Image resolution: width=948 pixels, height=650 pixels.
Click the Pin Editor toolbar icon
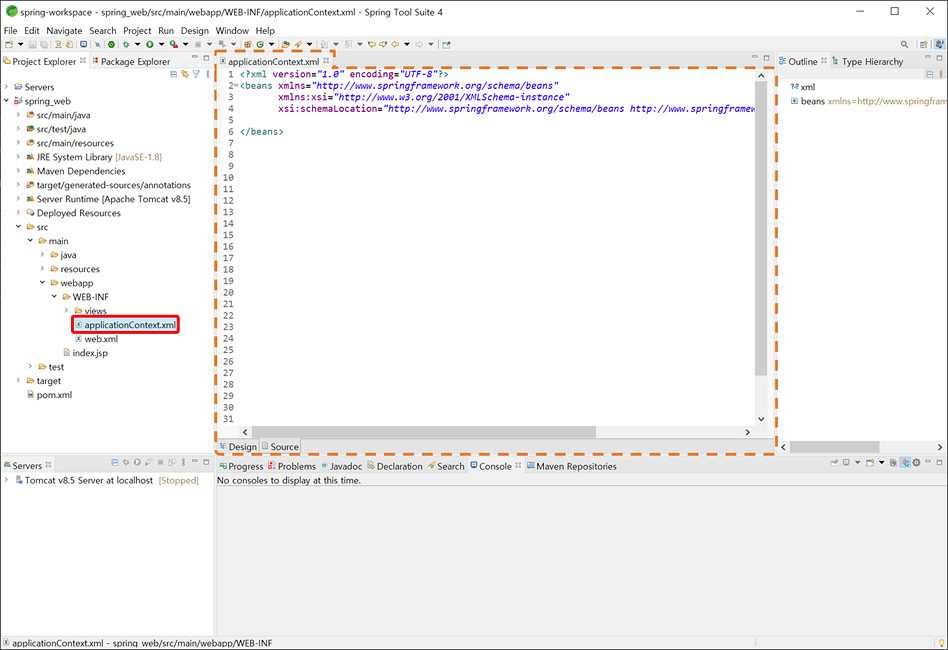[446, 44]
